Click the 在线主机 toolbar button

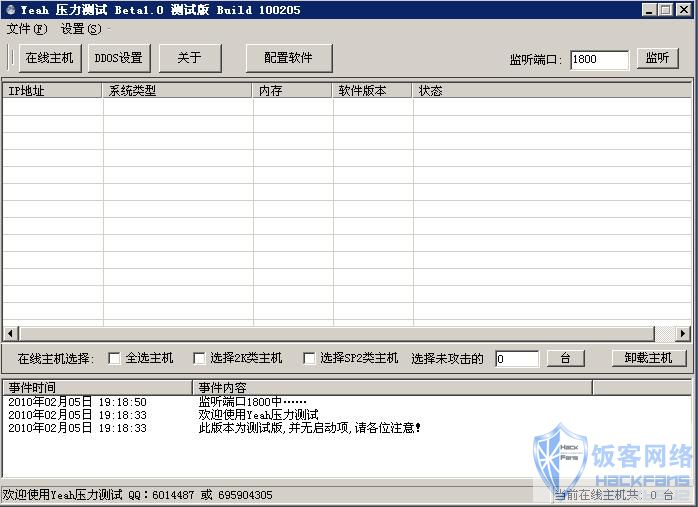[x=50, y=58]
